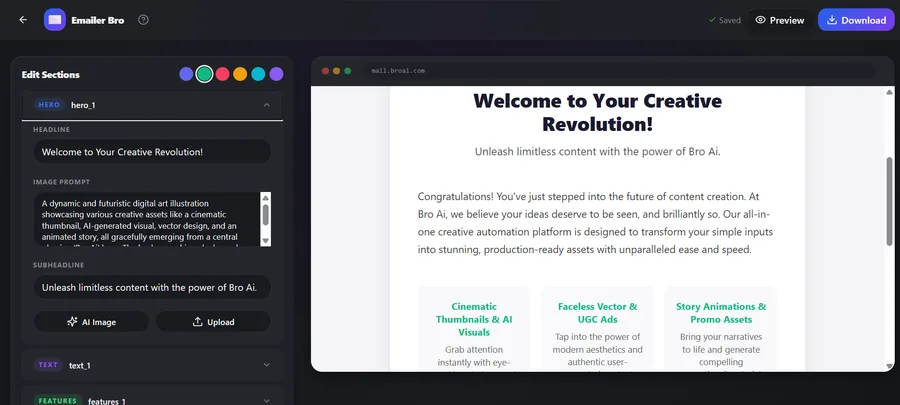Click the yellow dot in mock browser
The height and width of the screenshot is (405, 900).
pyautogui.click(x=336, y=71)
